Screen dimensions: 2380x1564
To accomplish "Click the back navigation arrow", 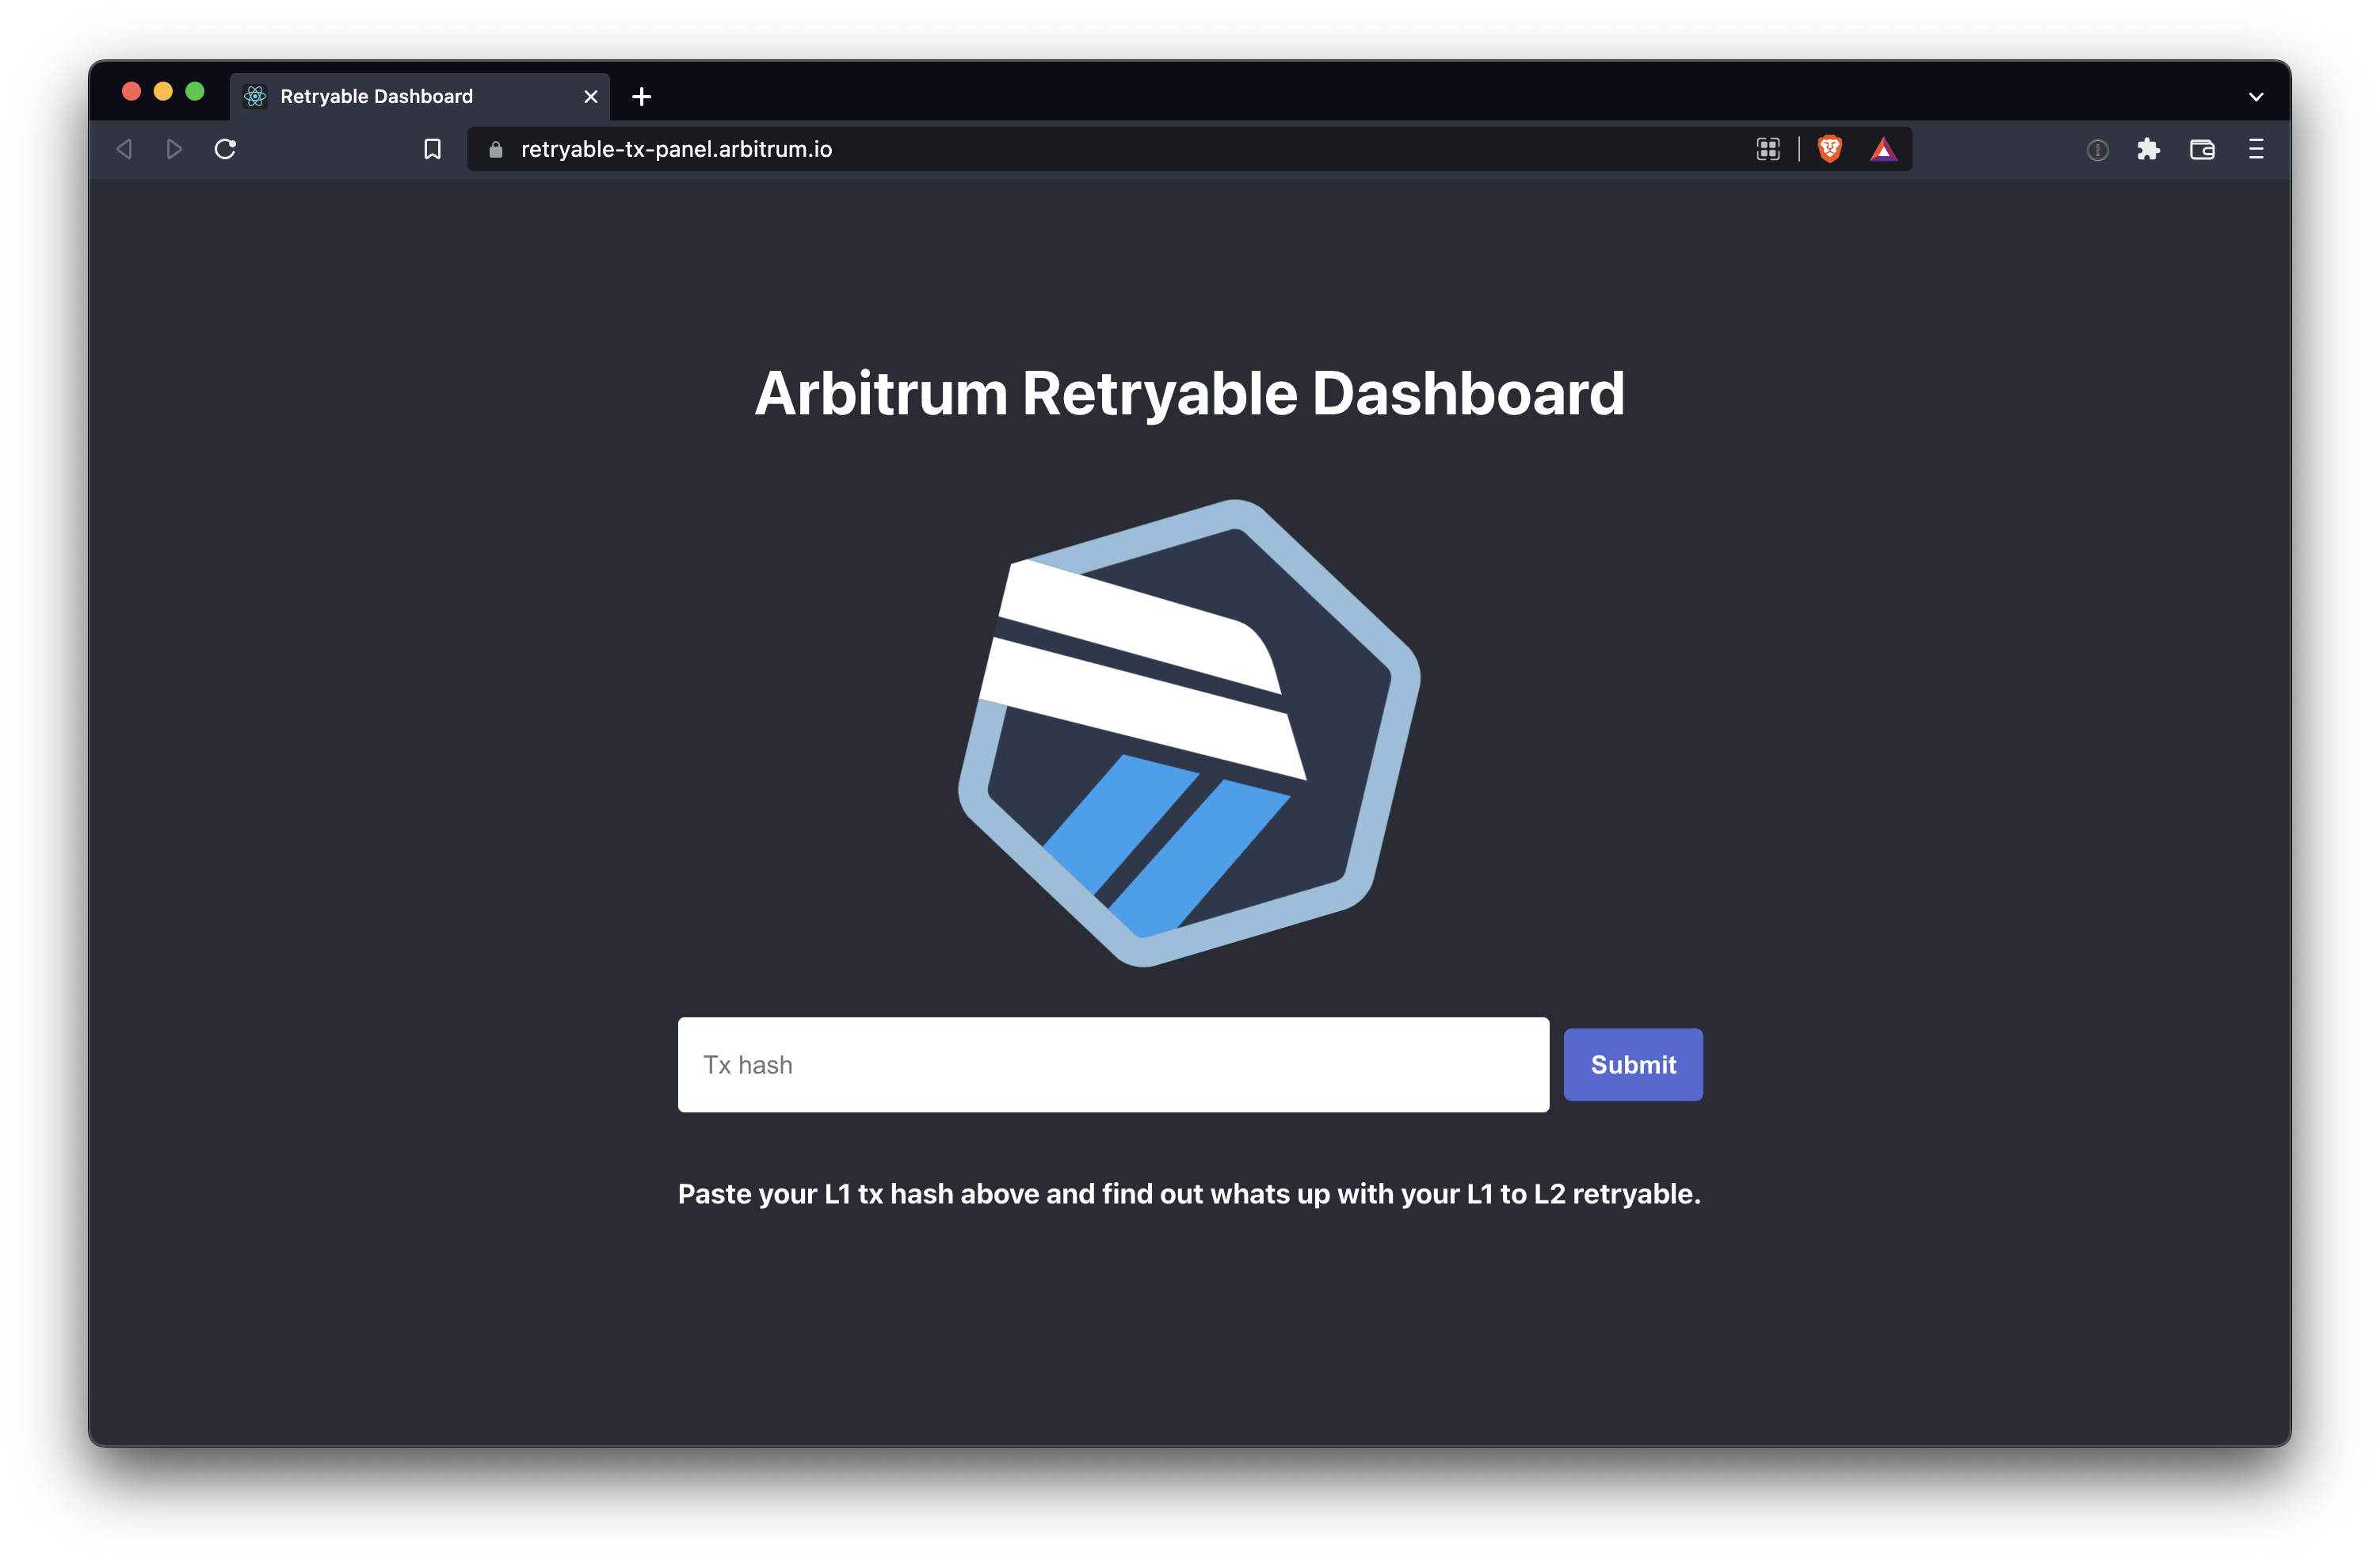I will 124,148.
